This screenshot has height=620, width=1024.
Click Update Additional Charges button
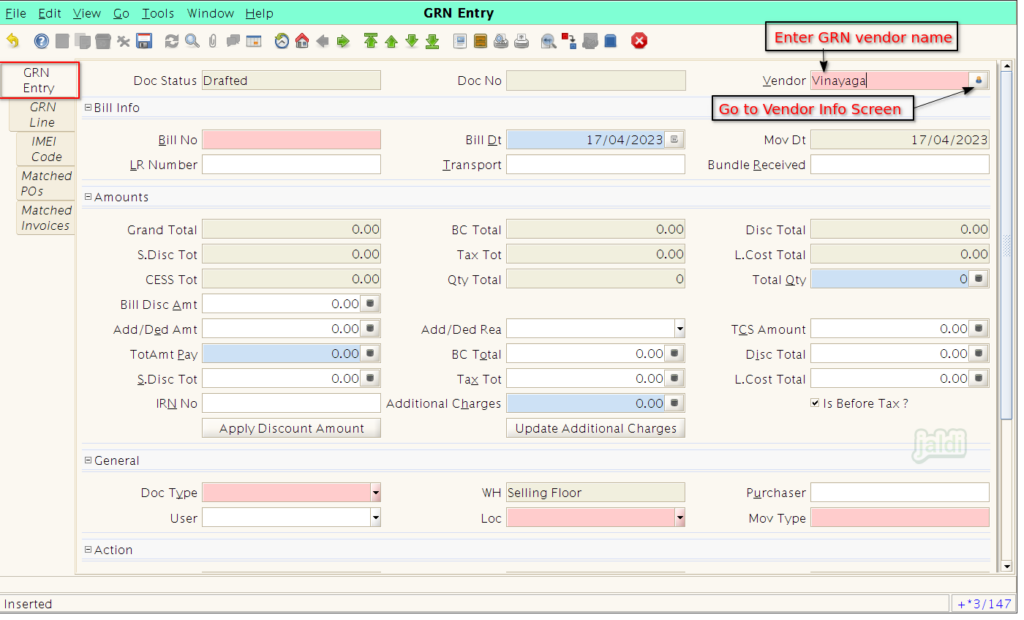click(596, 429)
